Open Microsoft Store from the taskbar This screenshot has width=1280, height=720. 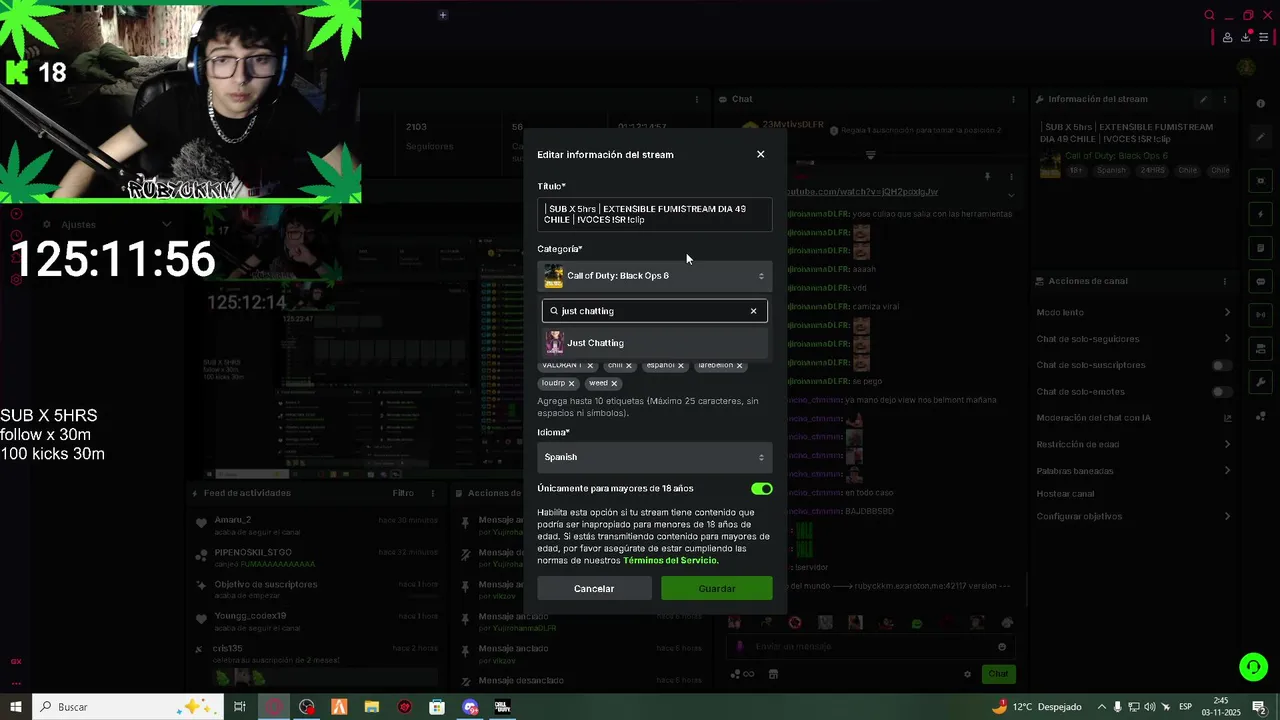tap(437, 707)
